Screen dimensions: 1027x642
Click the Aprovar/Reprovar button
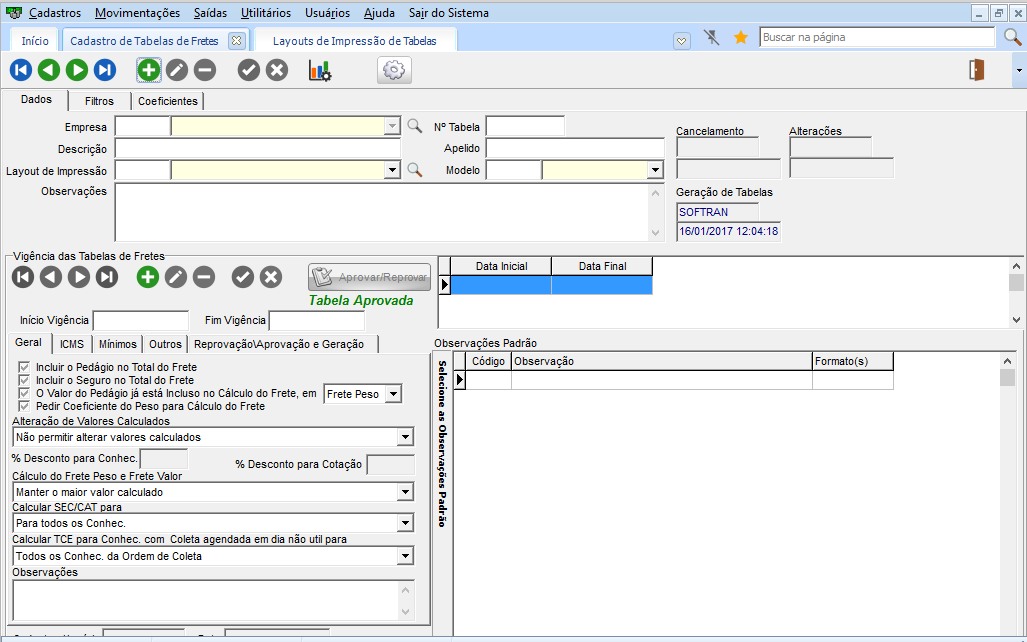pos(370,277)
